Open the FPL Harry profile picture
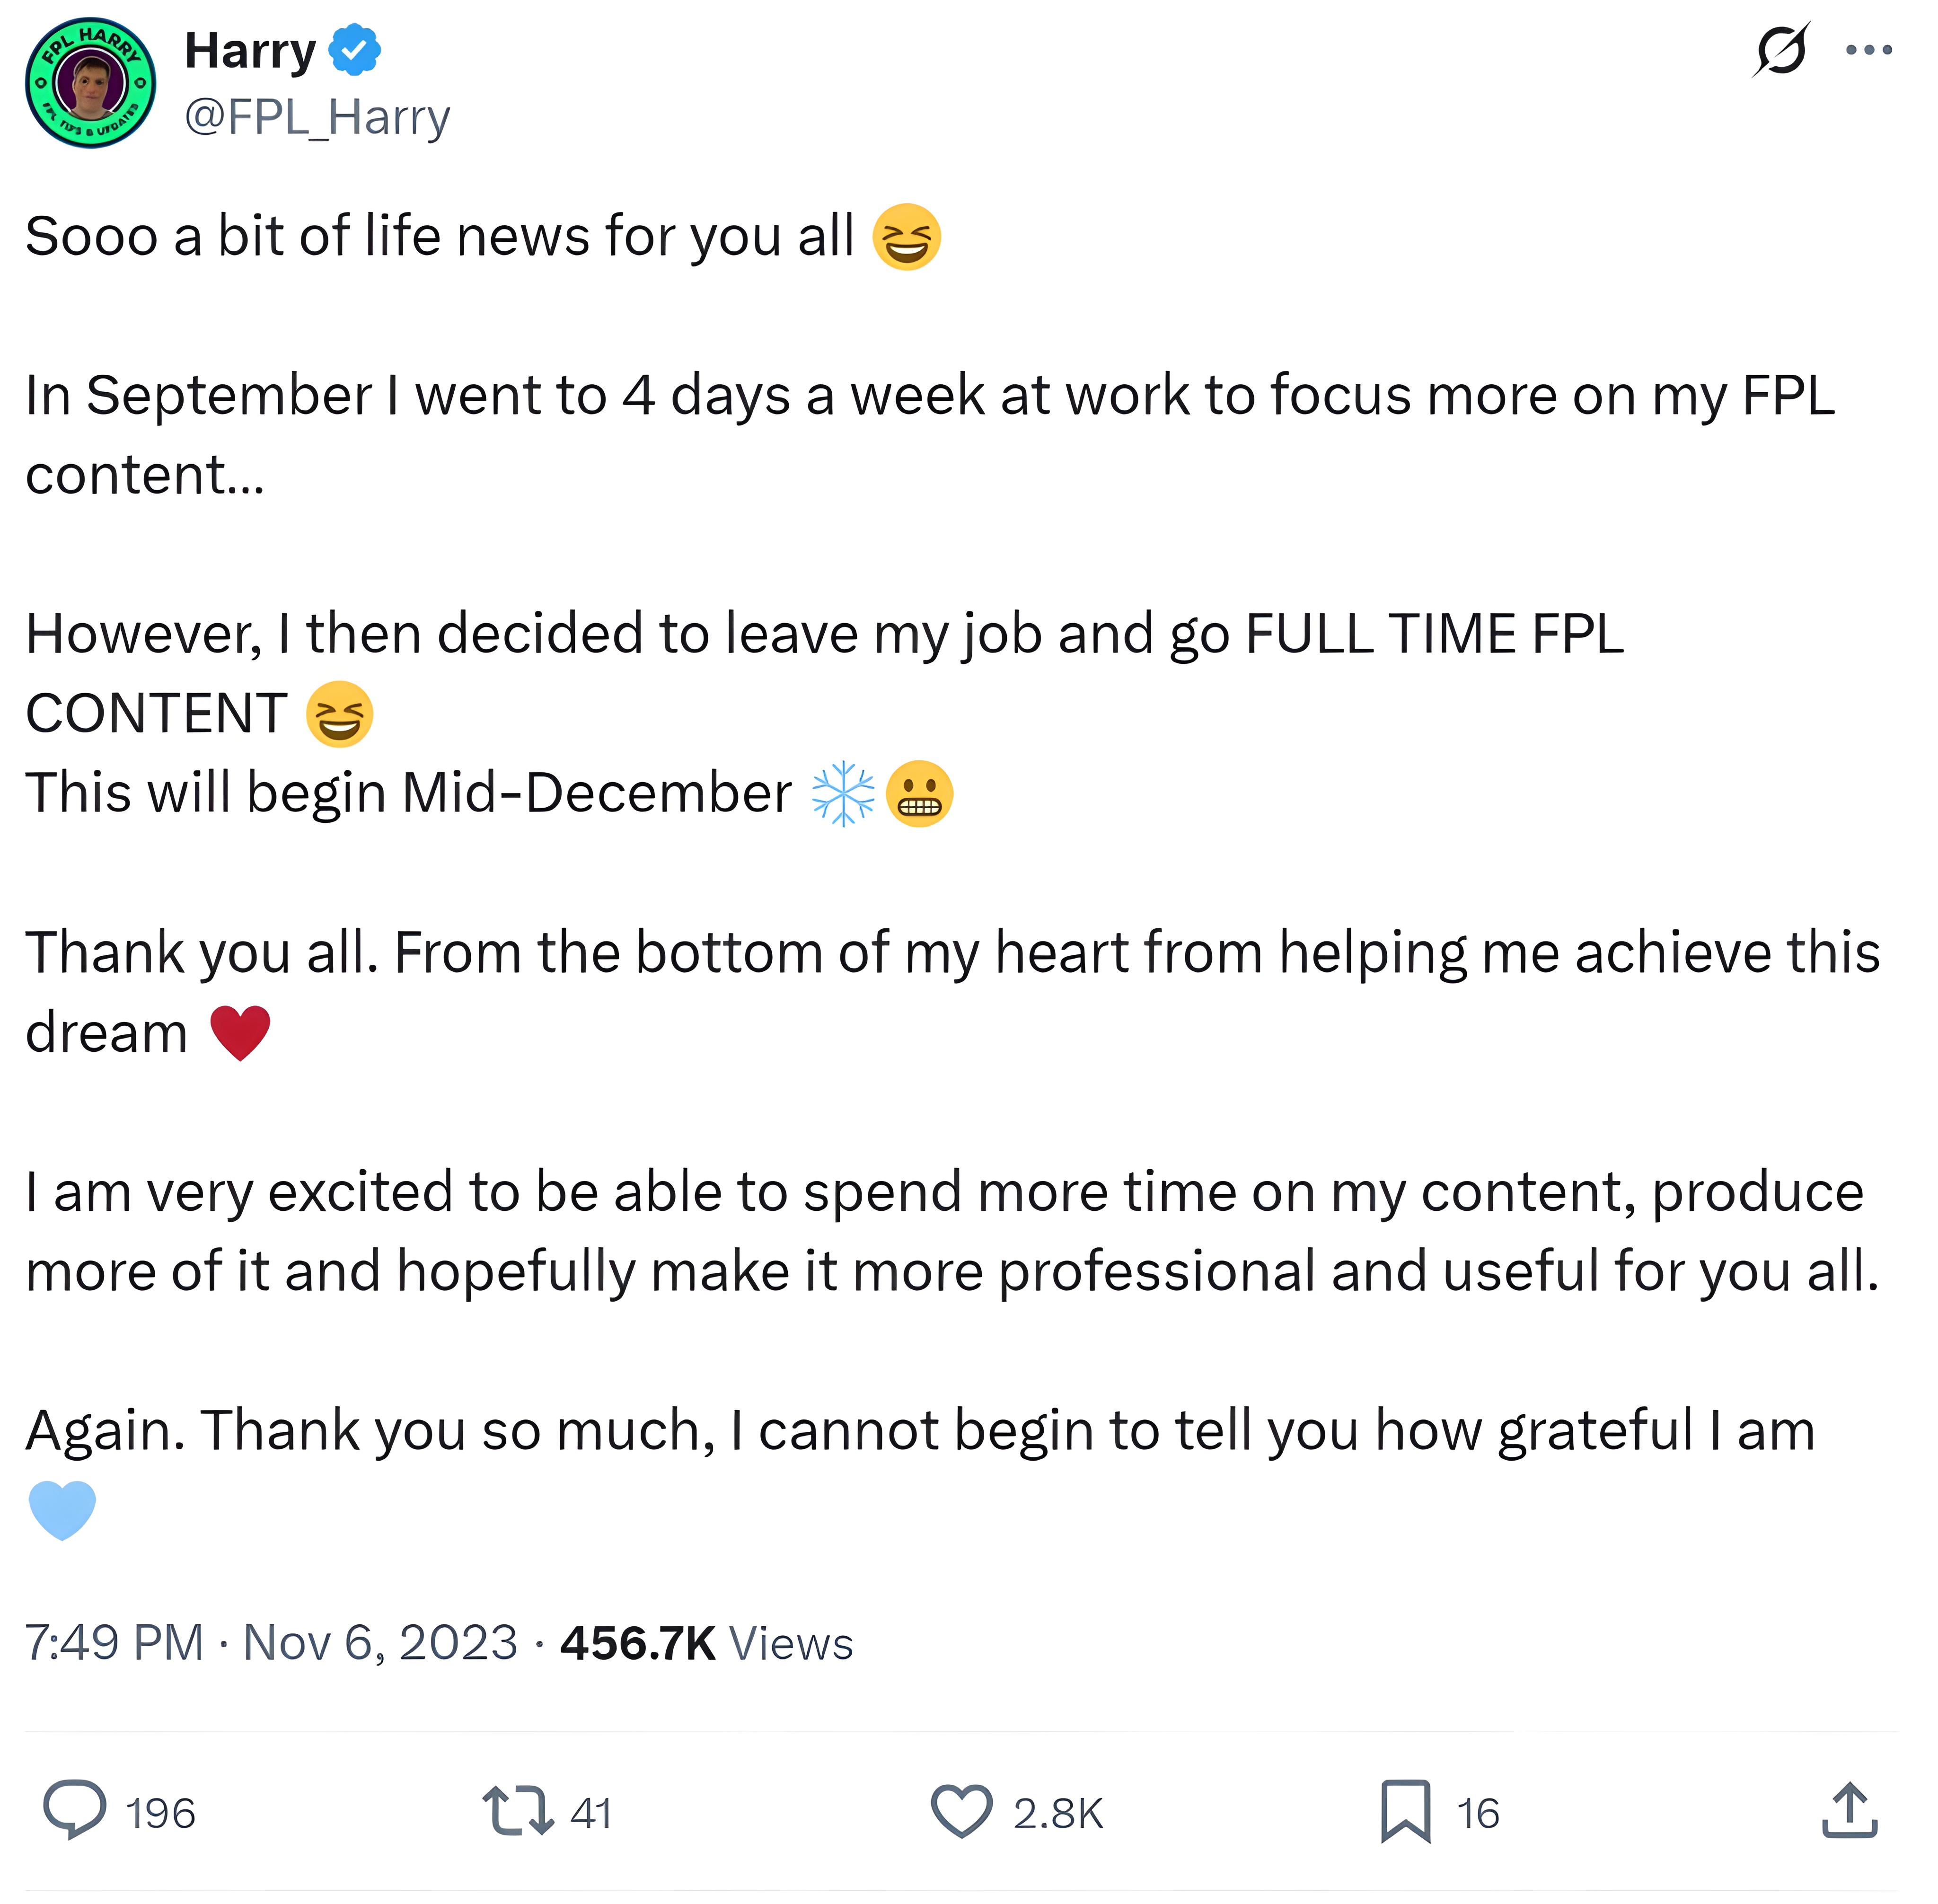 (90, 83)
